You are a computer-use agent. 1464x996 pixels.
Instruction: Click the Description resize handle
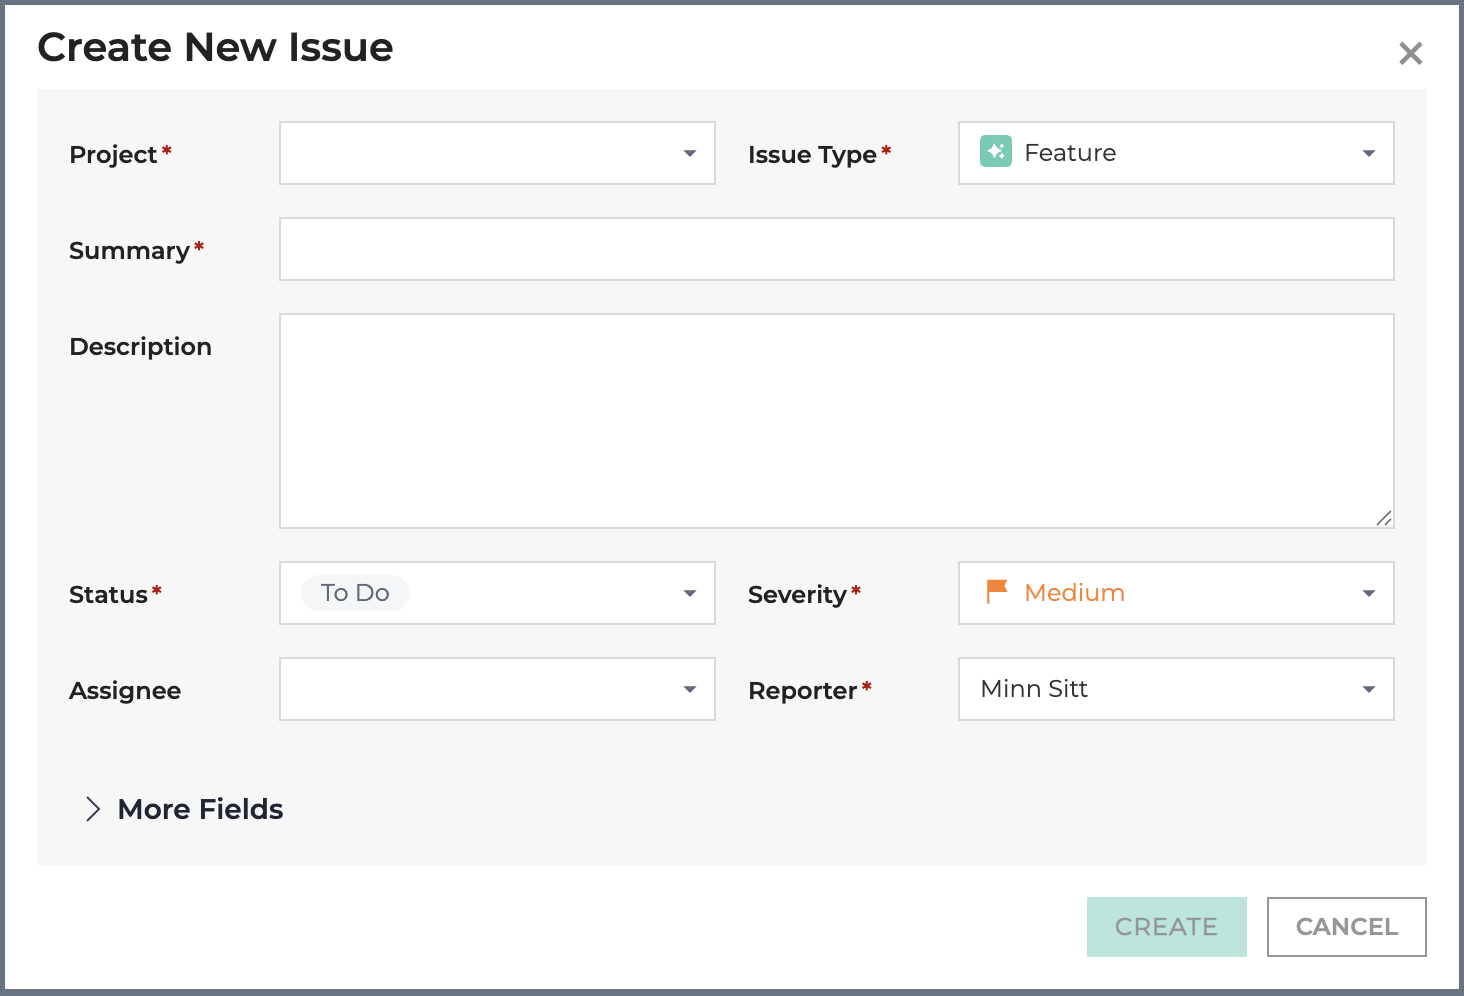1383,517
